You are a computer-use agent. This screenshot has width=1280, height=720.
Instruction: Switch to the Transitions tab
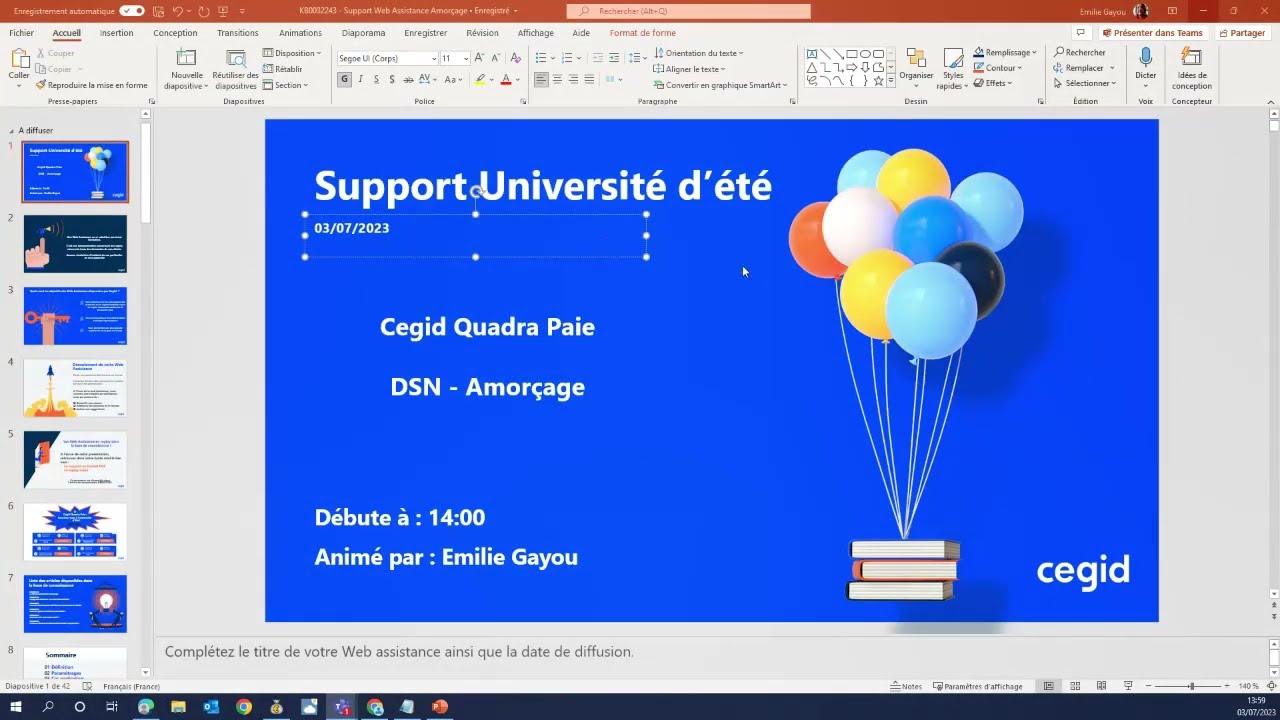click(238, 33)
